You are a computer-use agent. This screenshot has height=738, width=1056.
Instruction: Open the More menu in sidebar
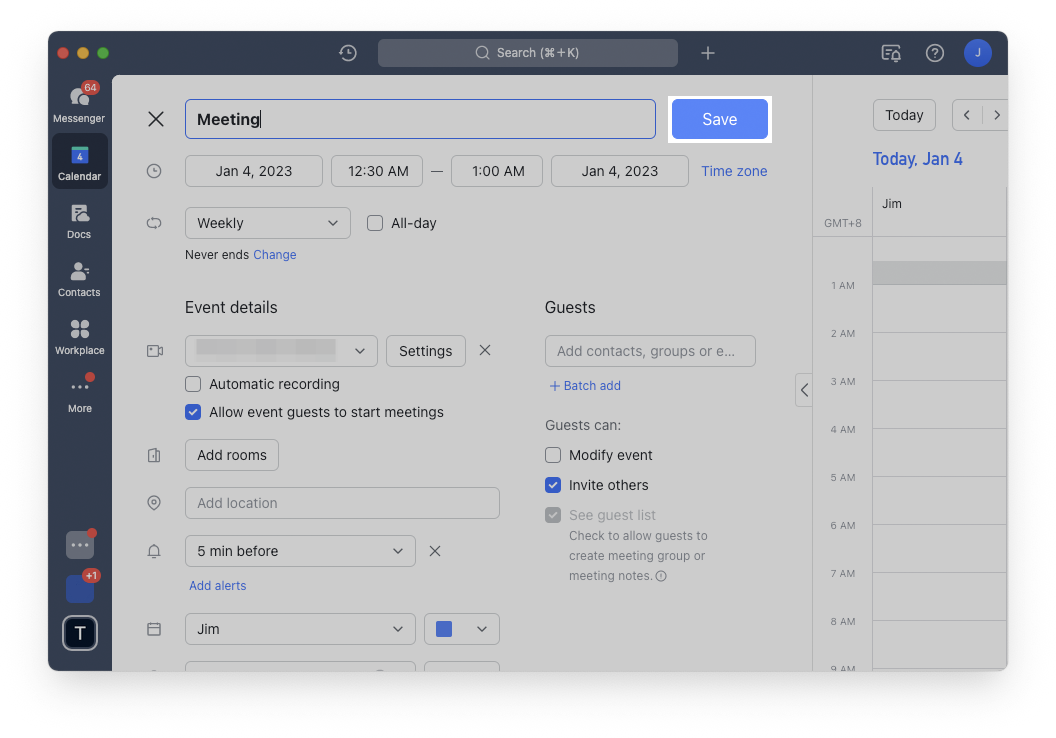[79, 394]
